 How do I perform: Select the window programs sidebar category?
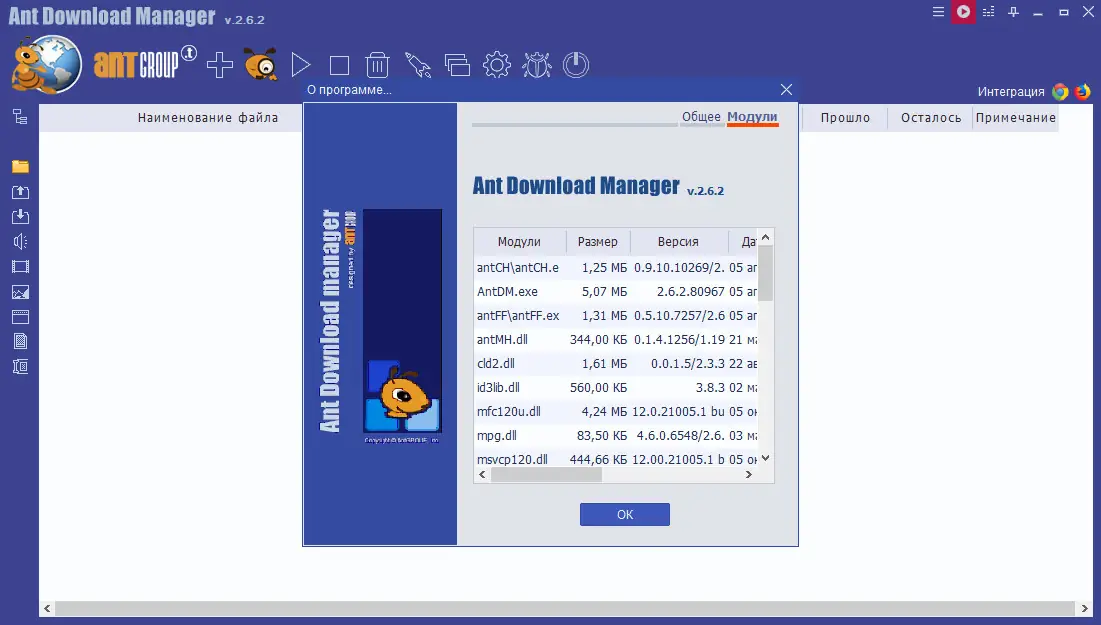(20, 317)
